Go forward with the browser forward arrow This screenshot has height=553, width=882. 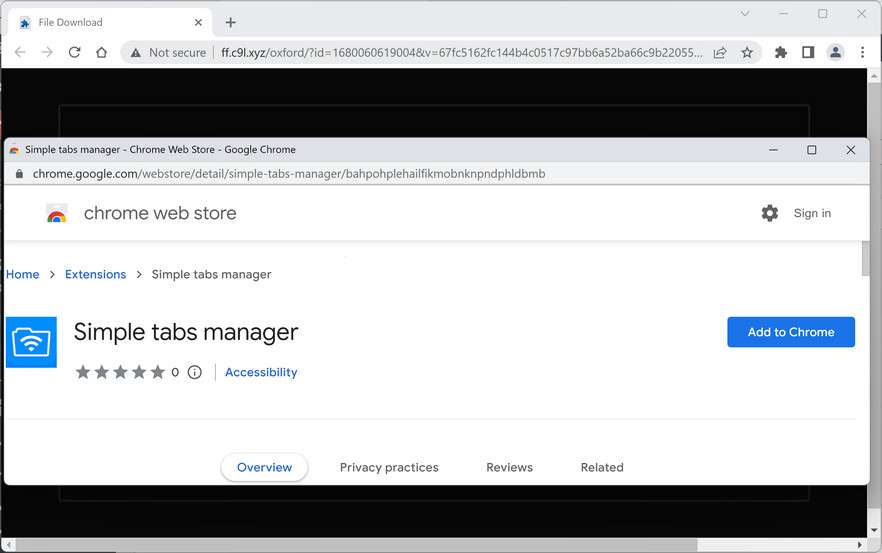(47, 52)
